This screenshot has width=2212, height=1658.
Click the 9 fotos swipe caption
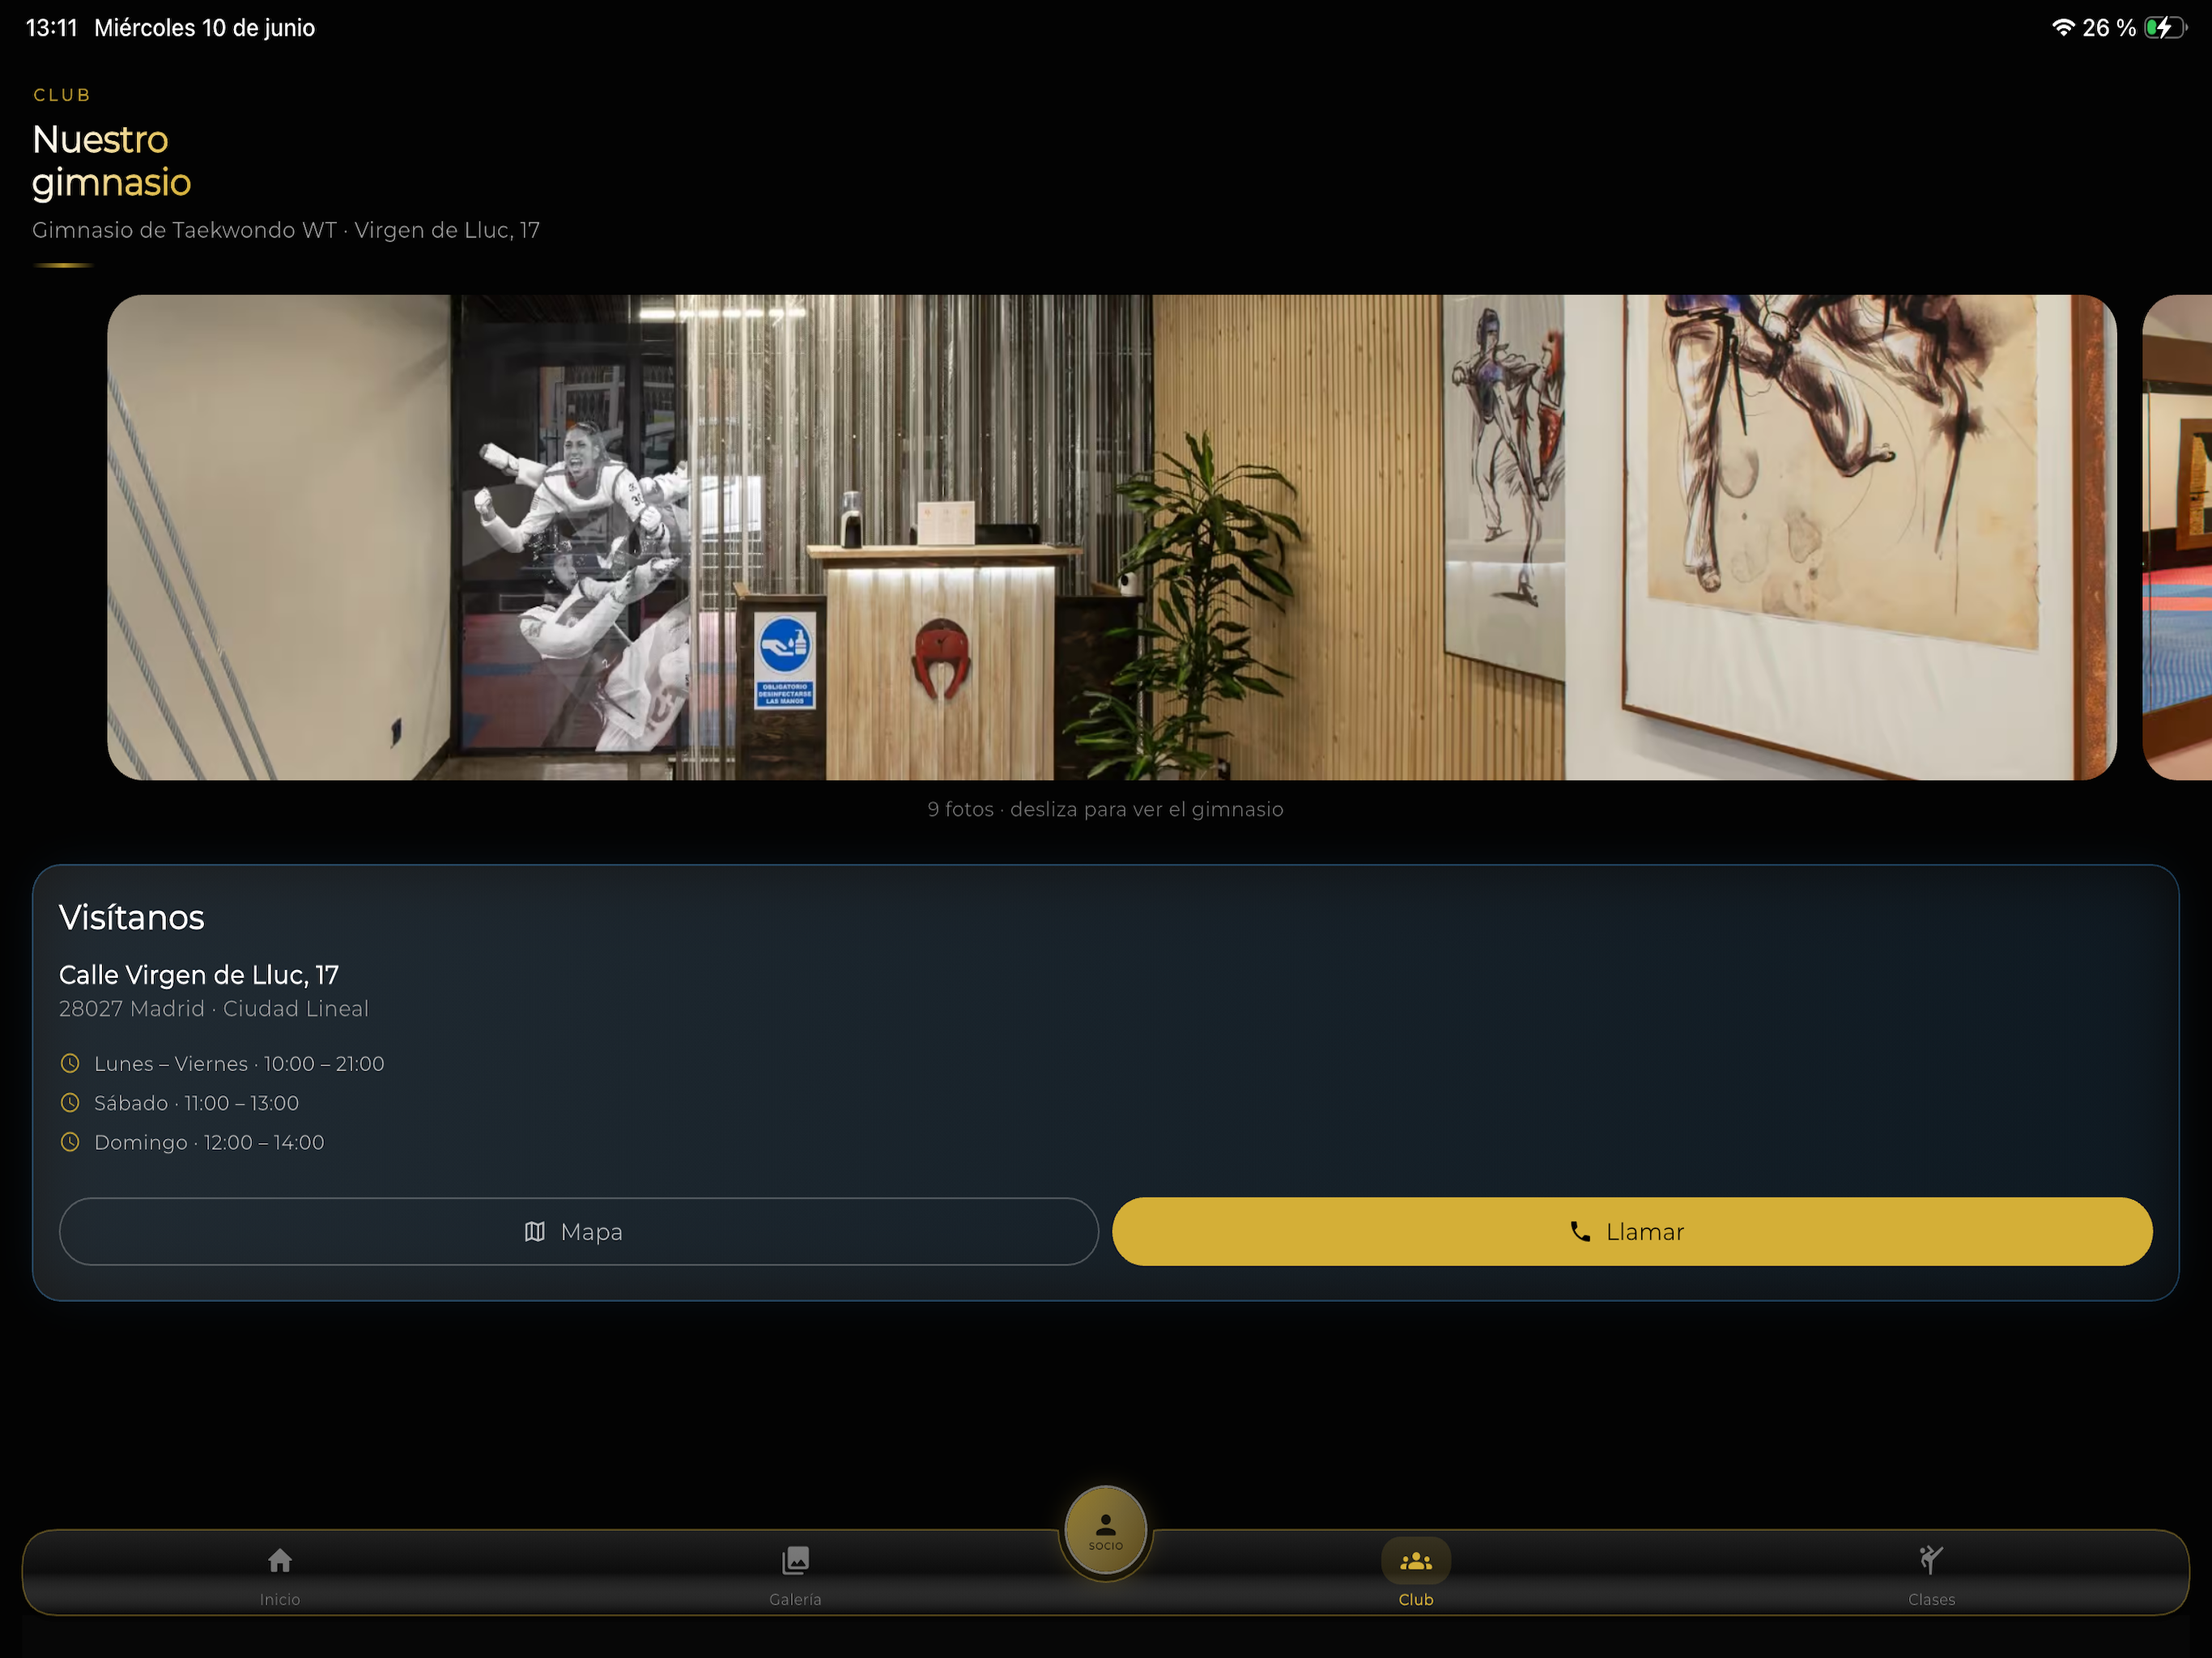(1105, 809)
